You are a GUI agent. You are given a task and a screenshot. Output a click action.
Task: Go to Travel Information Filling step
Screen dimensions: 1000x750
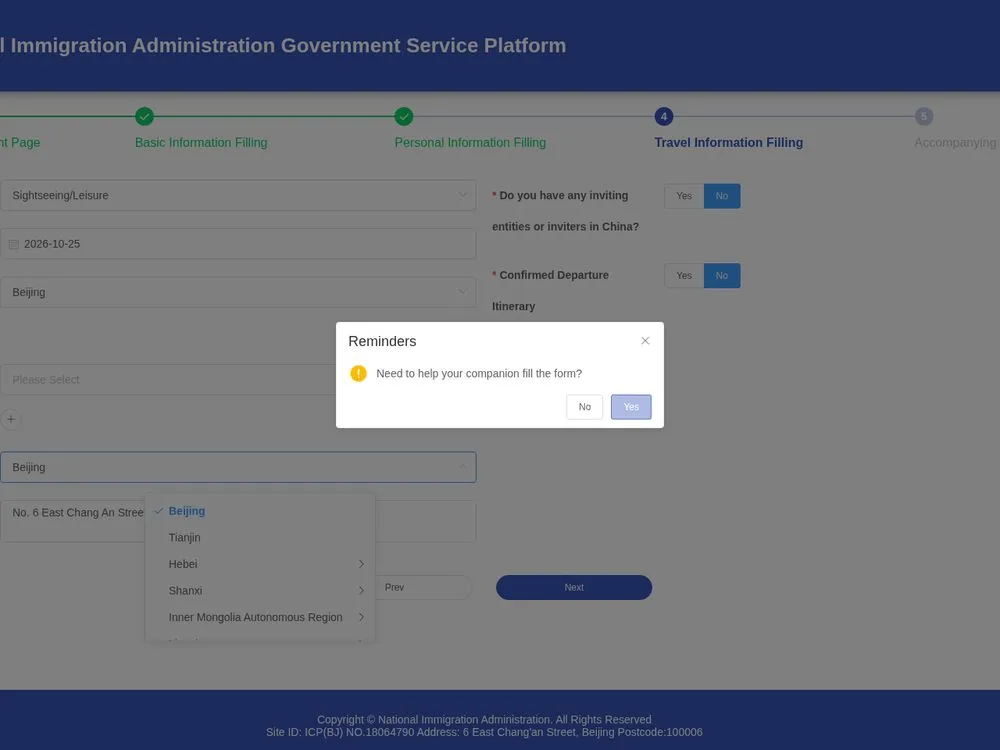point(728,142)
